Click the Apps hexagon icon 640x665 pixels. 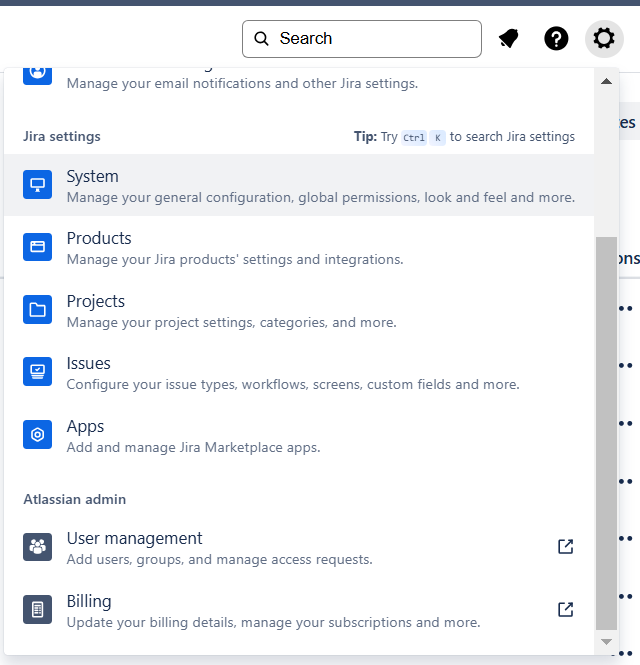(x=37, y=434)
